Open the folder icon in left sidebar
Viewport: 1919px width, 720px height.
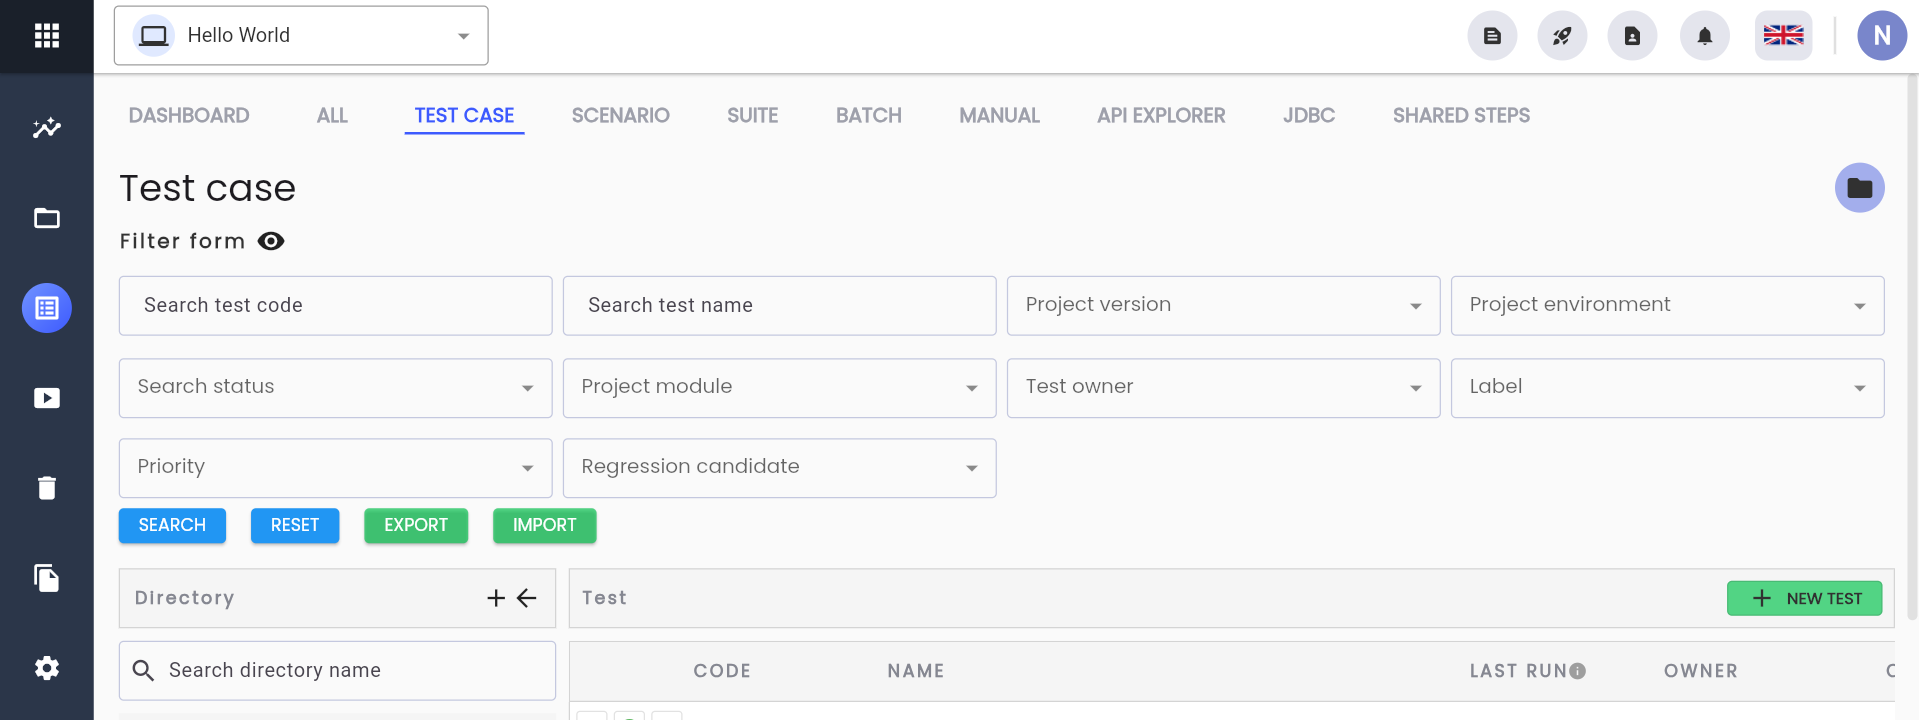pyautogui.click(x=47, y=218)
